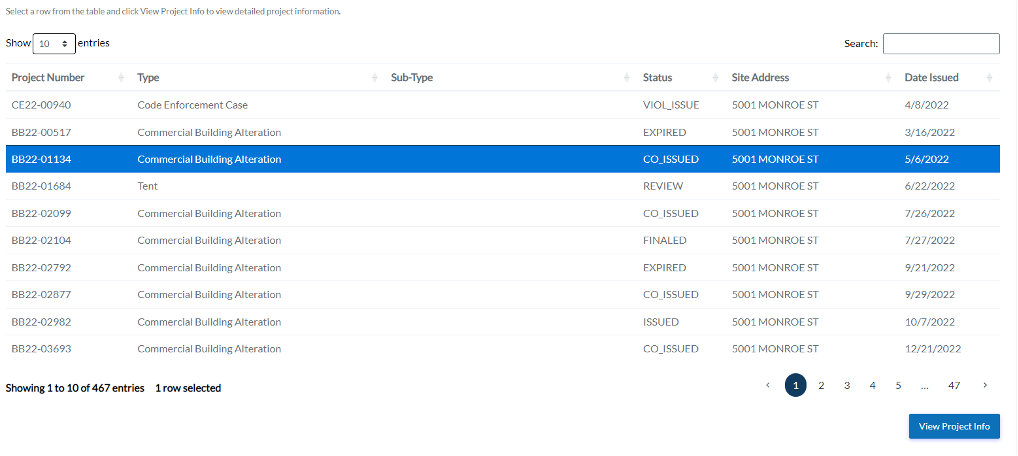Select the Tent project row BB22-01684

[x=41, y=186]
